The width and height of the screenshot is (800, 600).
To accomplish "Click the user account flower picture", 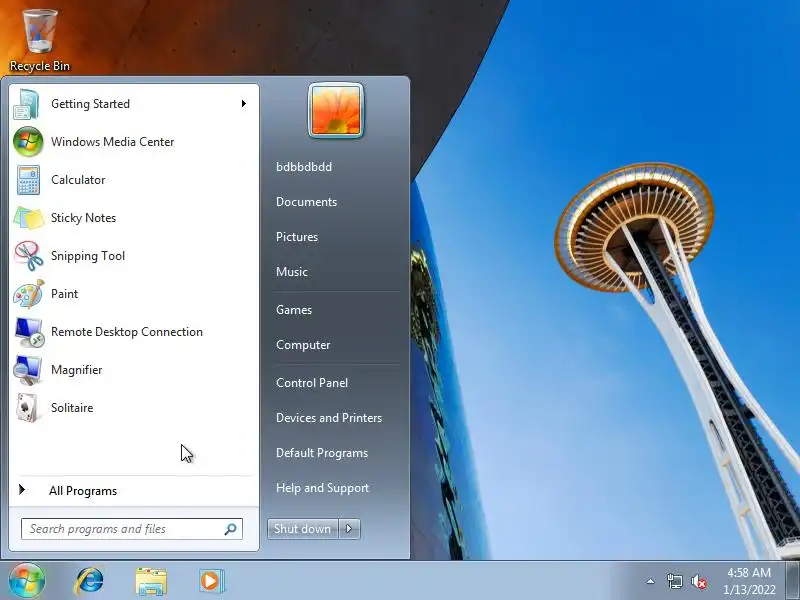I will pyautogui.click(x=336, y=111).
